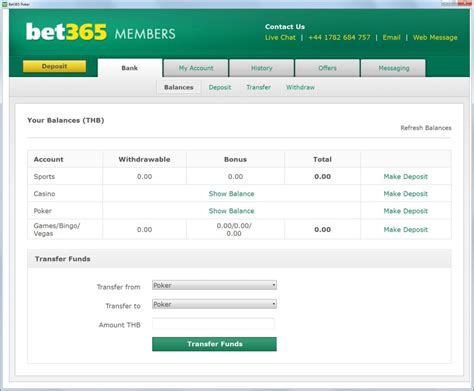Click the Poker account row label
Image resolution: width=474 pixels, height=391 pixels.
click(x=42, y=211)
